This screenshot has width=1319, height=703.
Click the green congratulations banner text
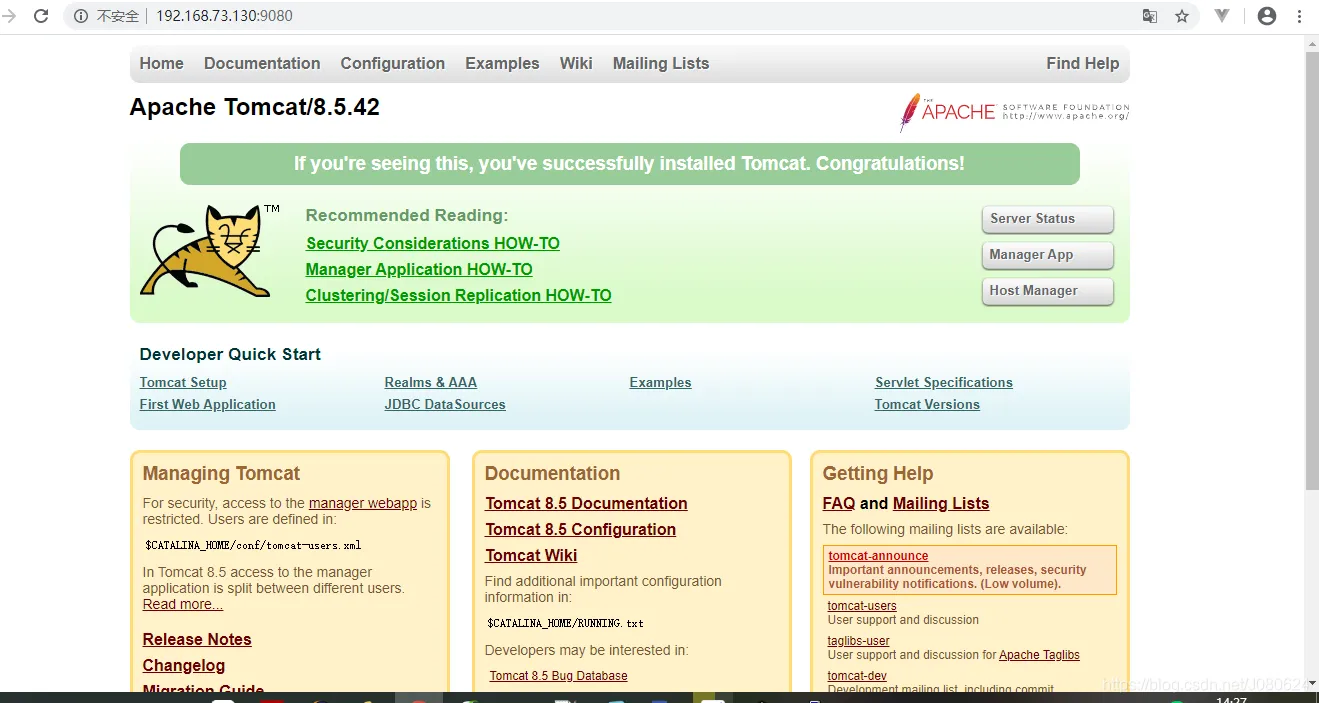(629, 164)
